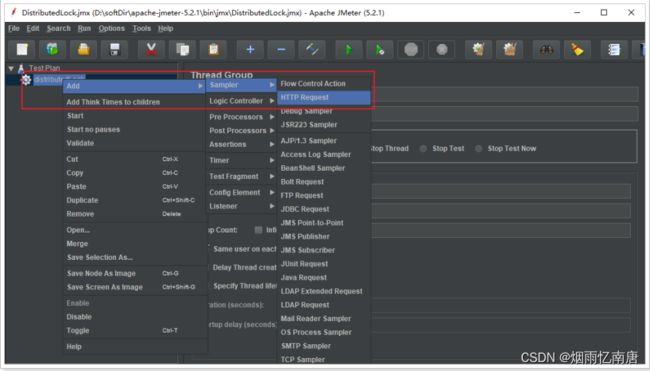
Task: Expand the Post Processors submenu
Action: [242, 131]
